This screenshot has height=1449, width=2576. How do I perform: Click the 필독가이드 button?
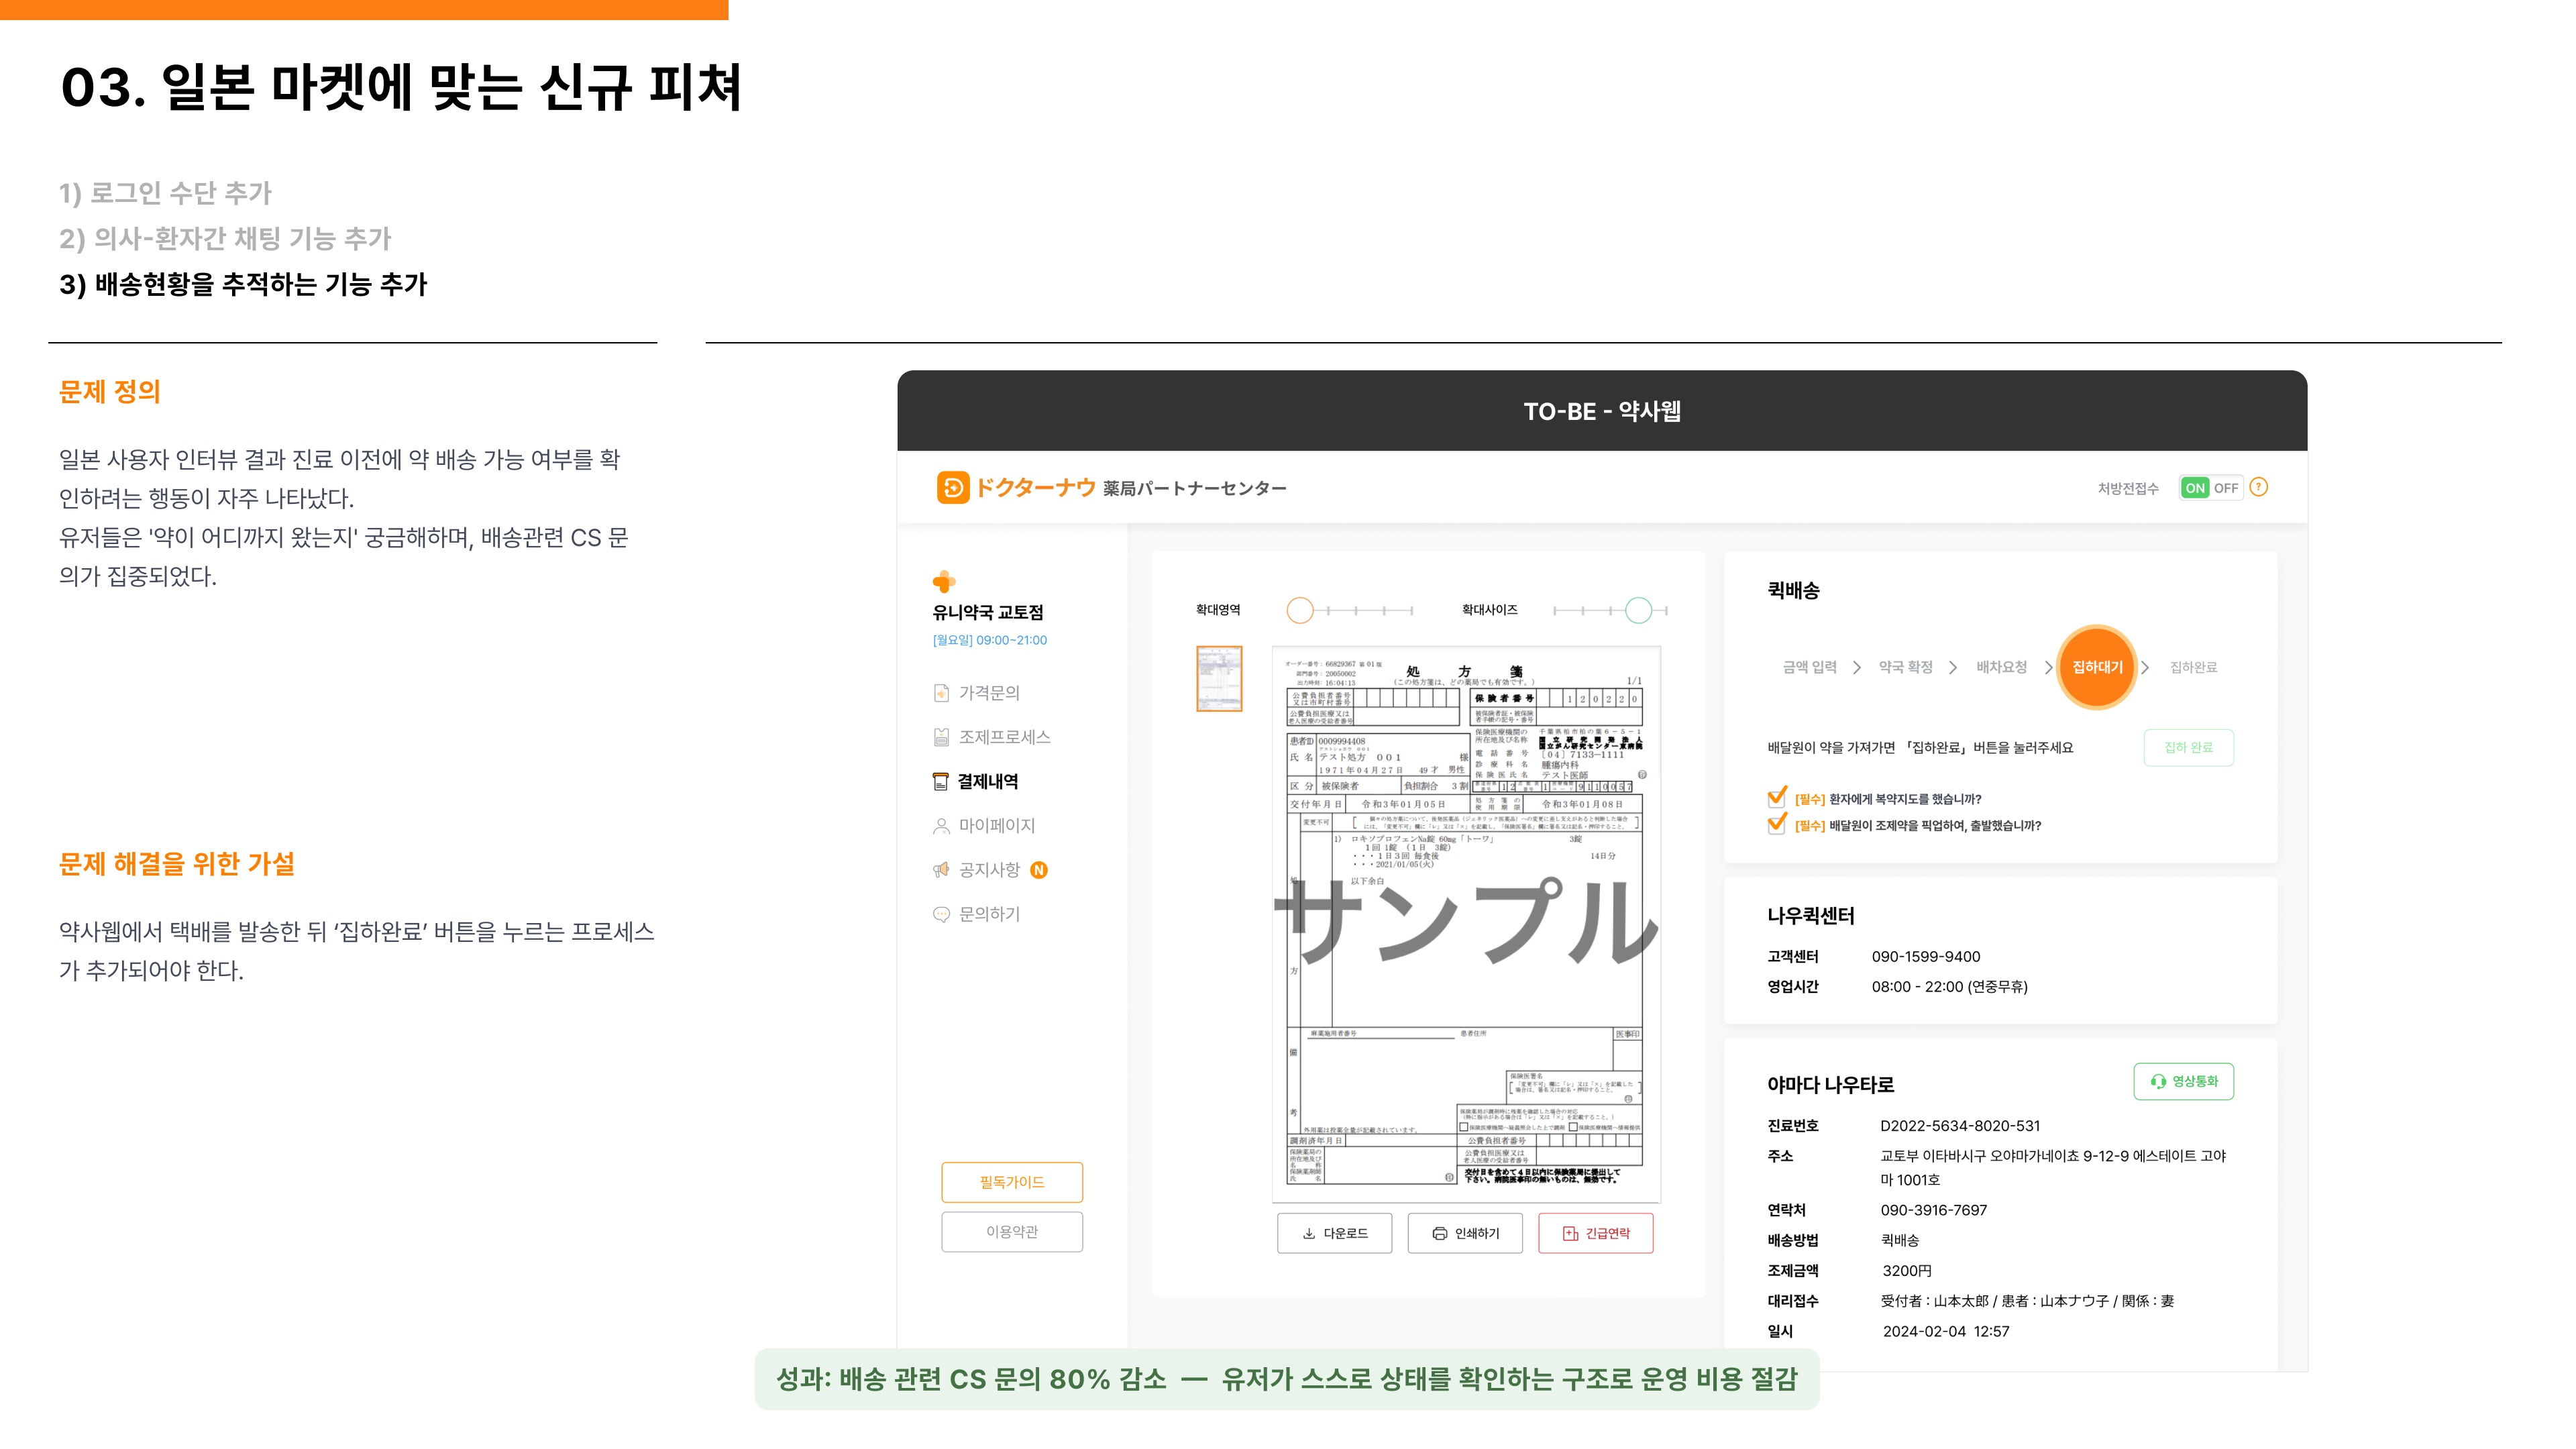click(1012, 1182)
